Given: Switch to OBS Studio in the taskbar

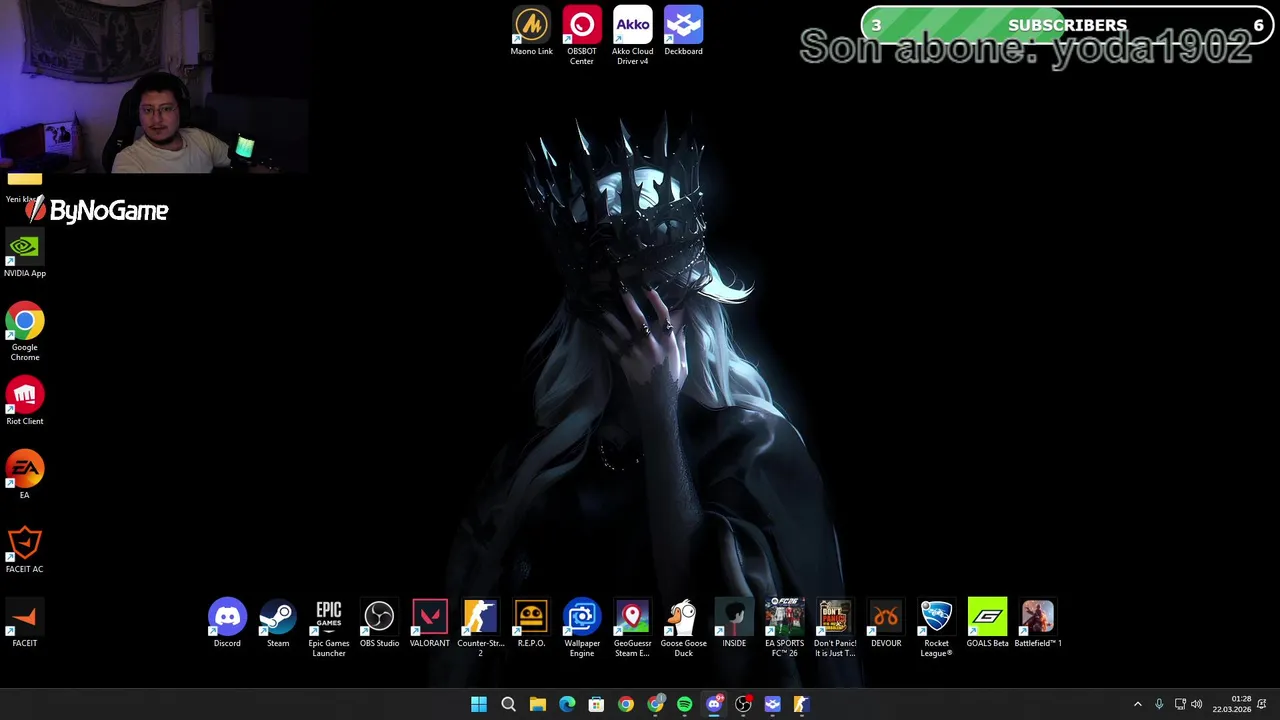Looking at the screenshot, I should point(743,704).
